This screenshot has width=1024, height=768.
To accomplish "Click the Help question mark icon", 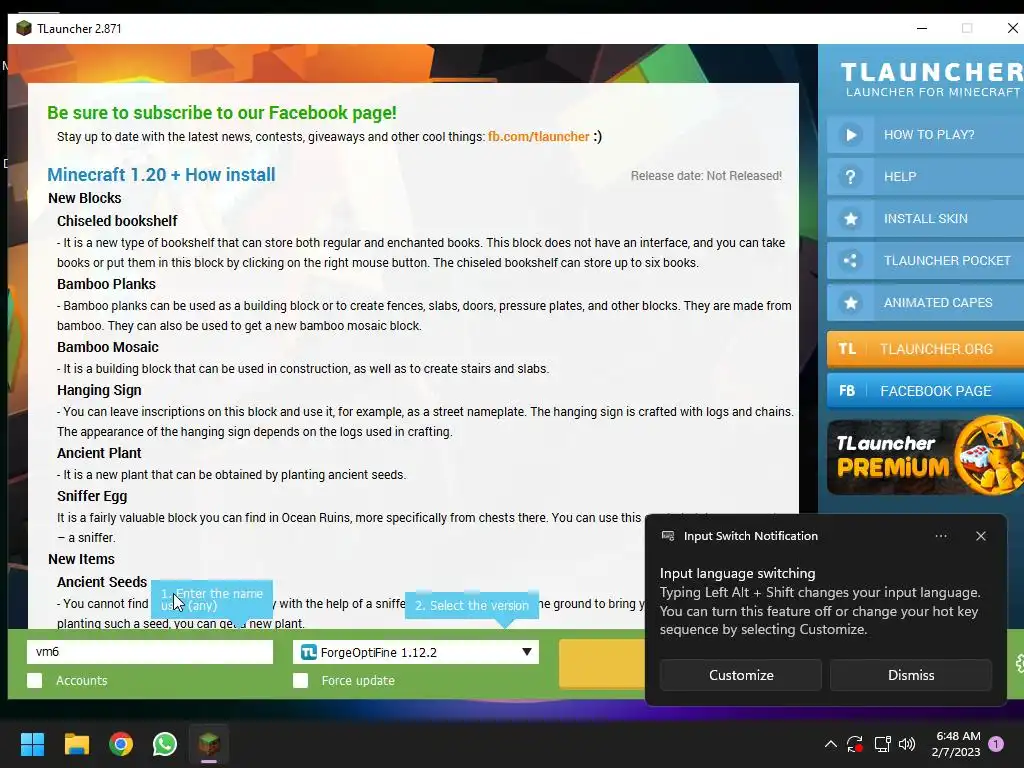I will tap(850, 177).
